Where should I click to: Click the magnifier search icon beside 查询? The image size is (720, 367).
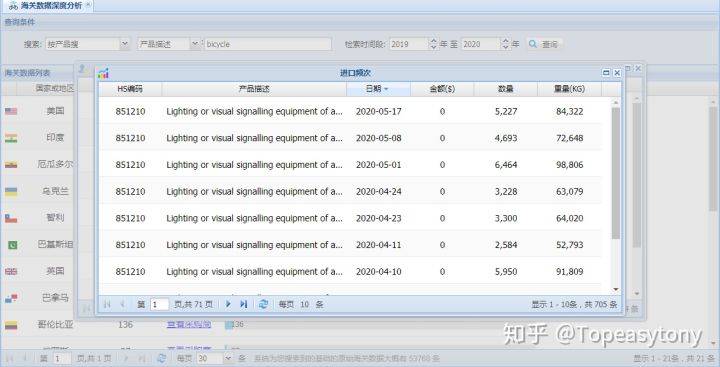point(533,44)
